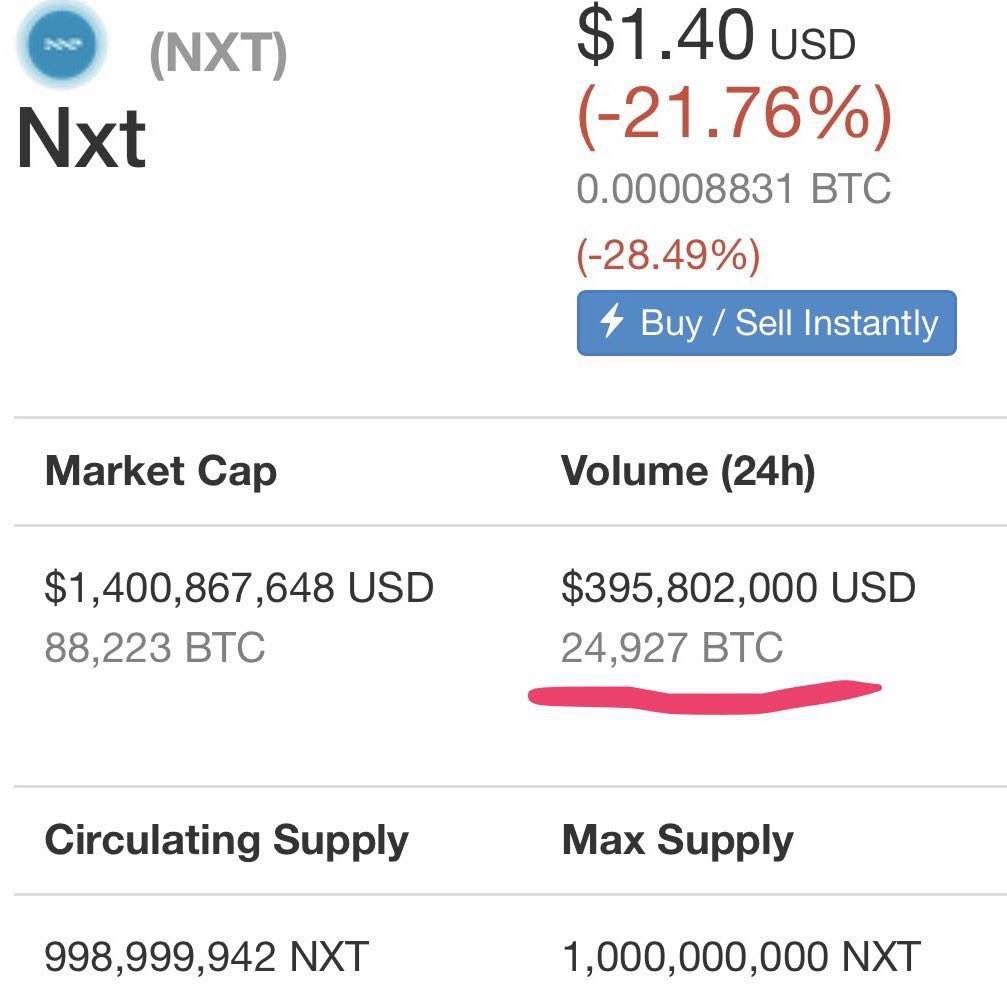Click the Volume (24h) column header
The width and height of the screenshot is (1007, 993).
point(688,471)
